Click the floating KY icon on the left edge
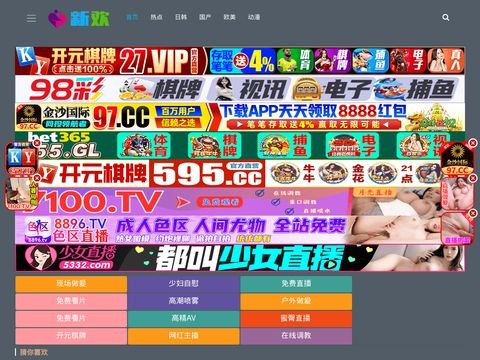 21,159
